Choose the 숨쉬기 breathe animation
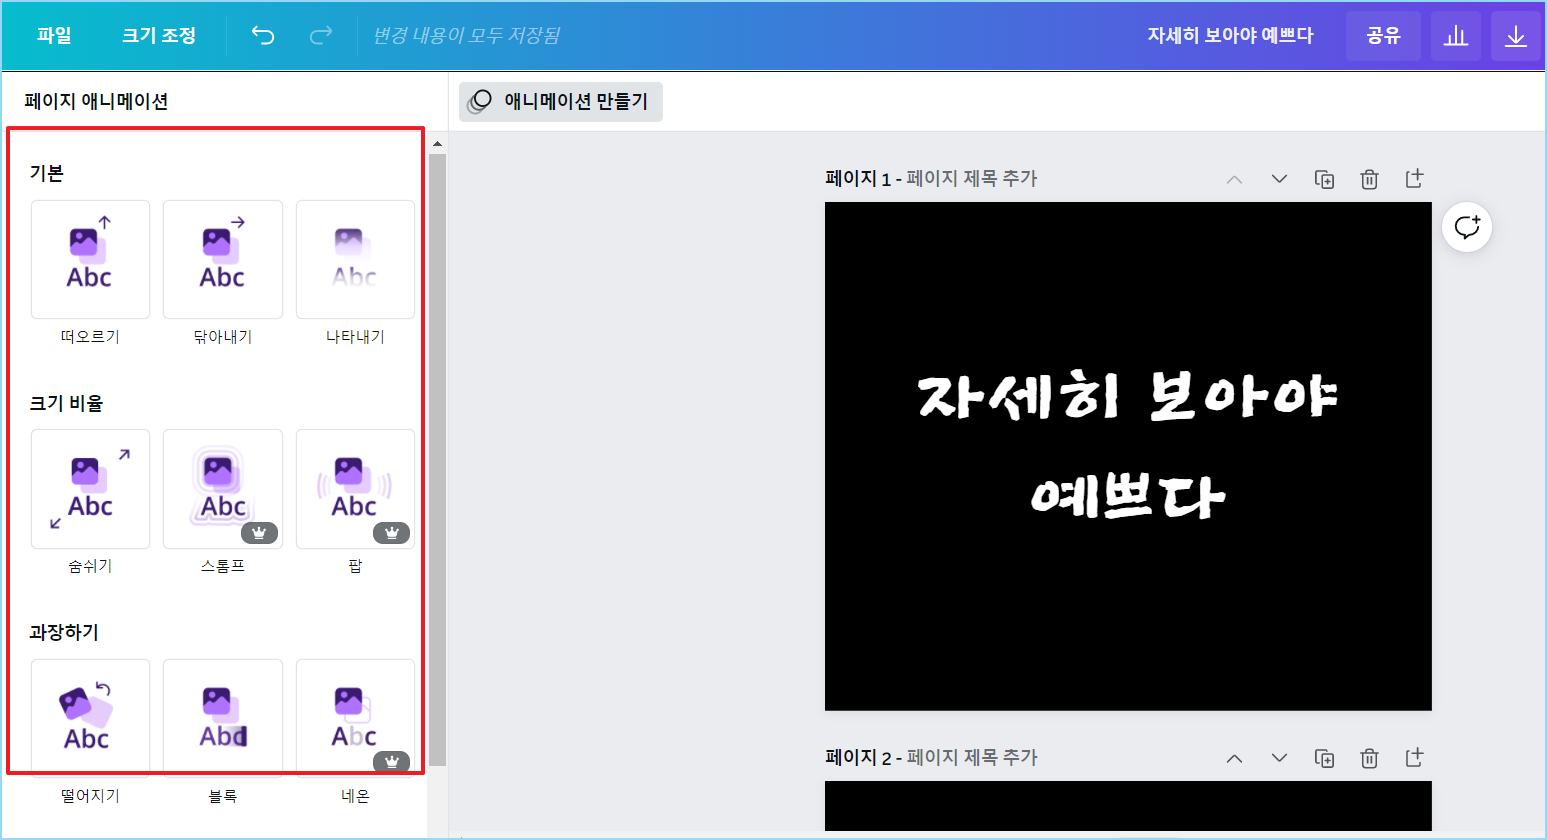Screen dimensions: 1547x840 pyautogui.click(x=90, y=489)
